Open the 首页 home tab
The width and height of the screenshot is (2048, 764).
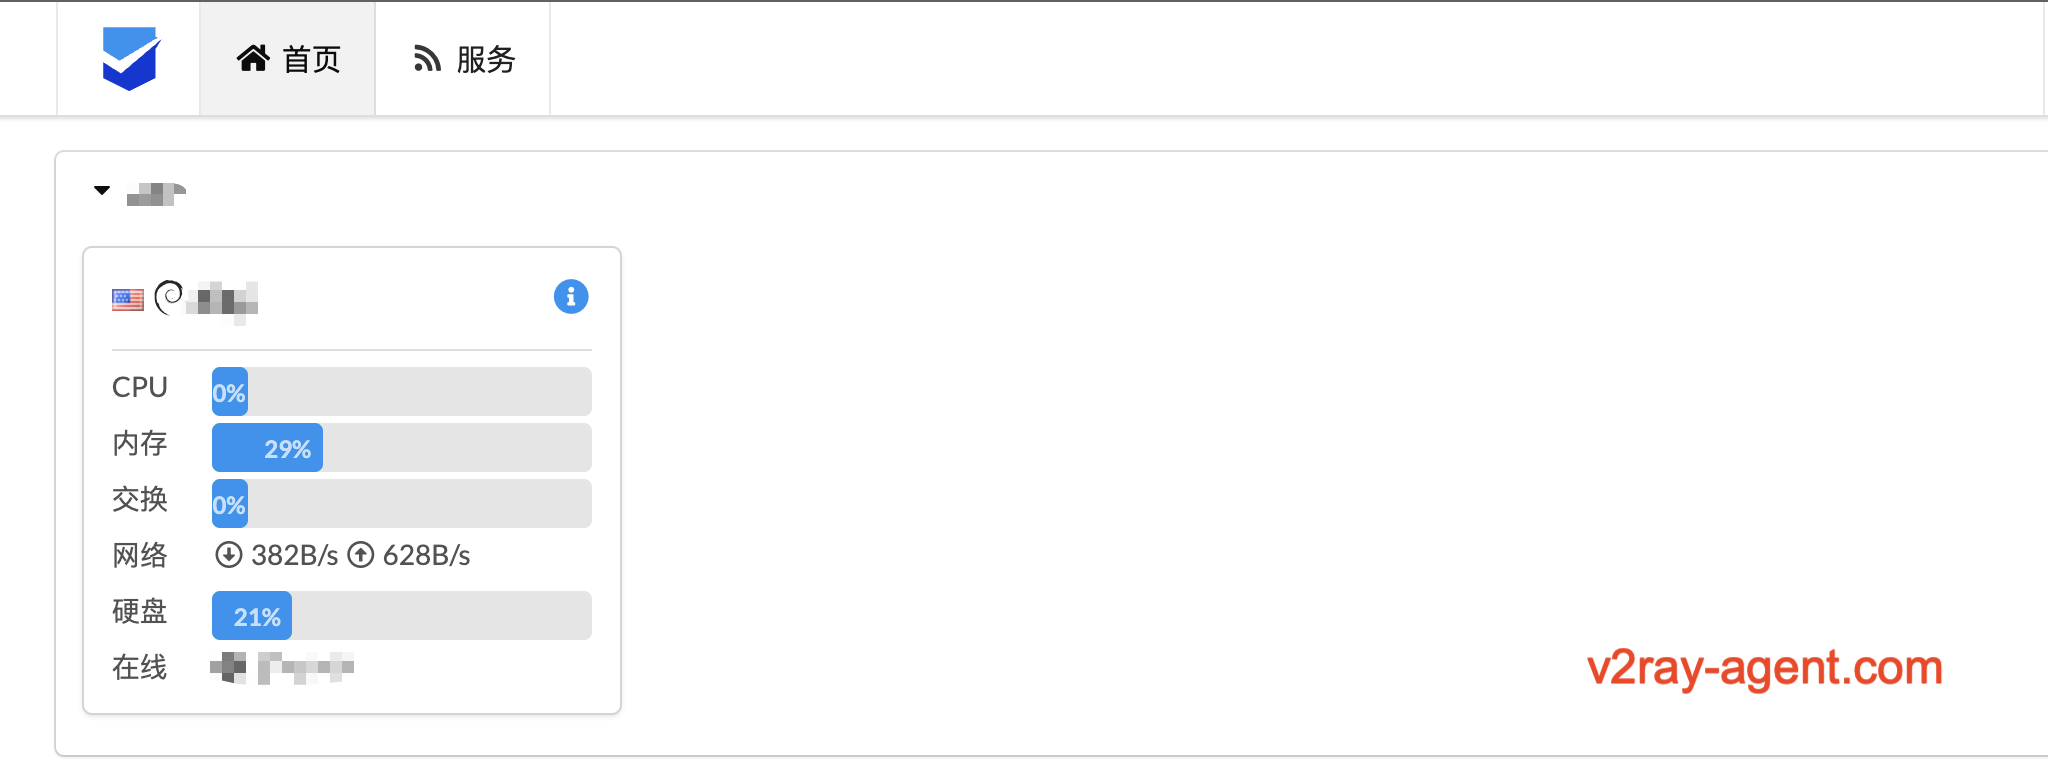288,59
